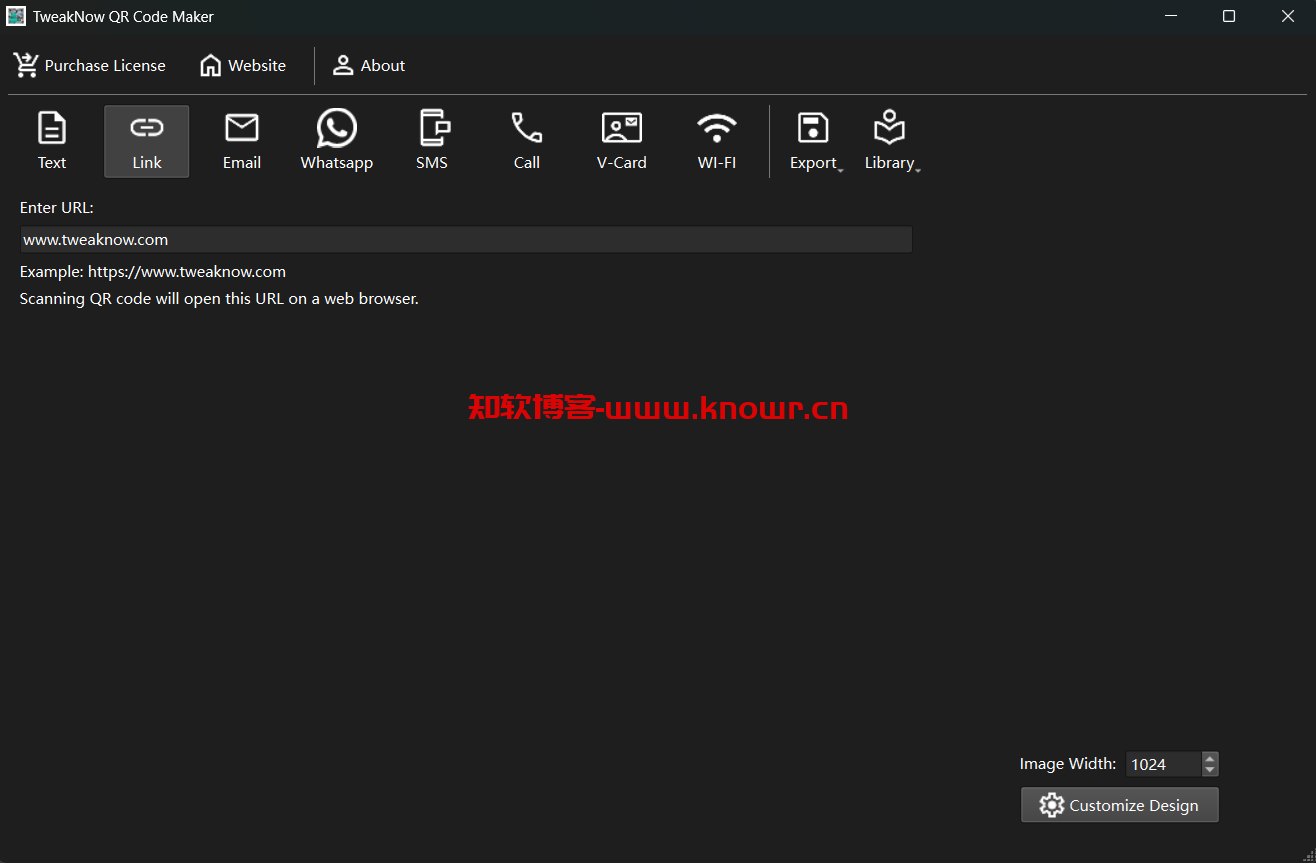Select the Link QR code type
The image size is (1316, 863).
(x=147, y=141)
